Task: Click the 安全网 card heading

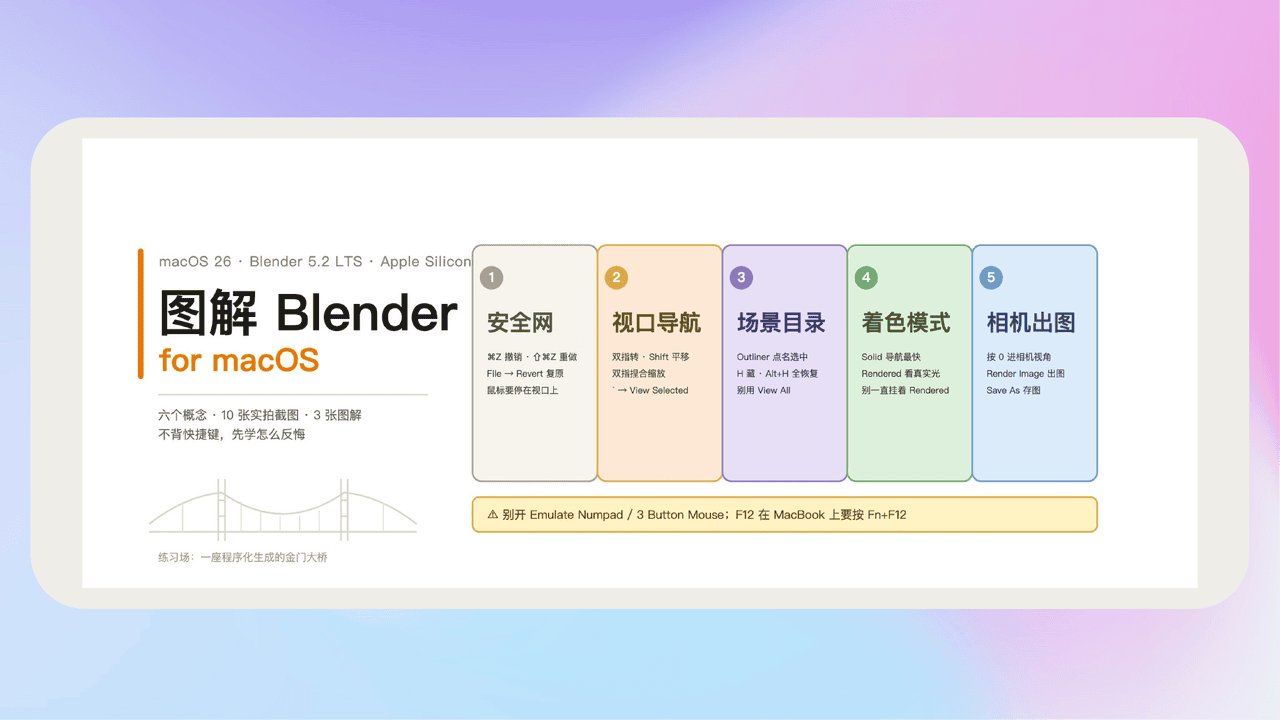Action: [x=520, y=323]
